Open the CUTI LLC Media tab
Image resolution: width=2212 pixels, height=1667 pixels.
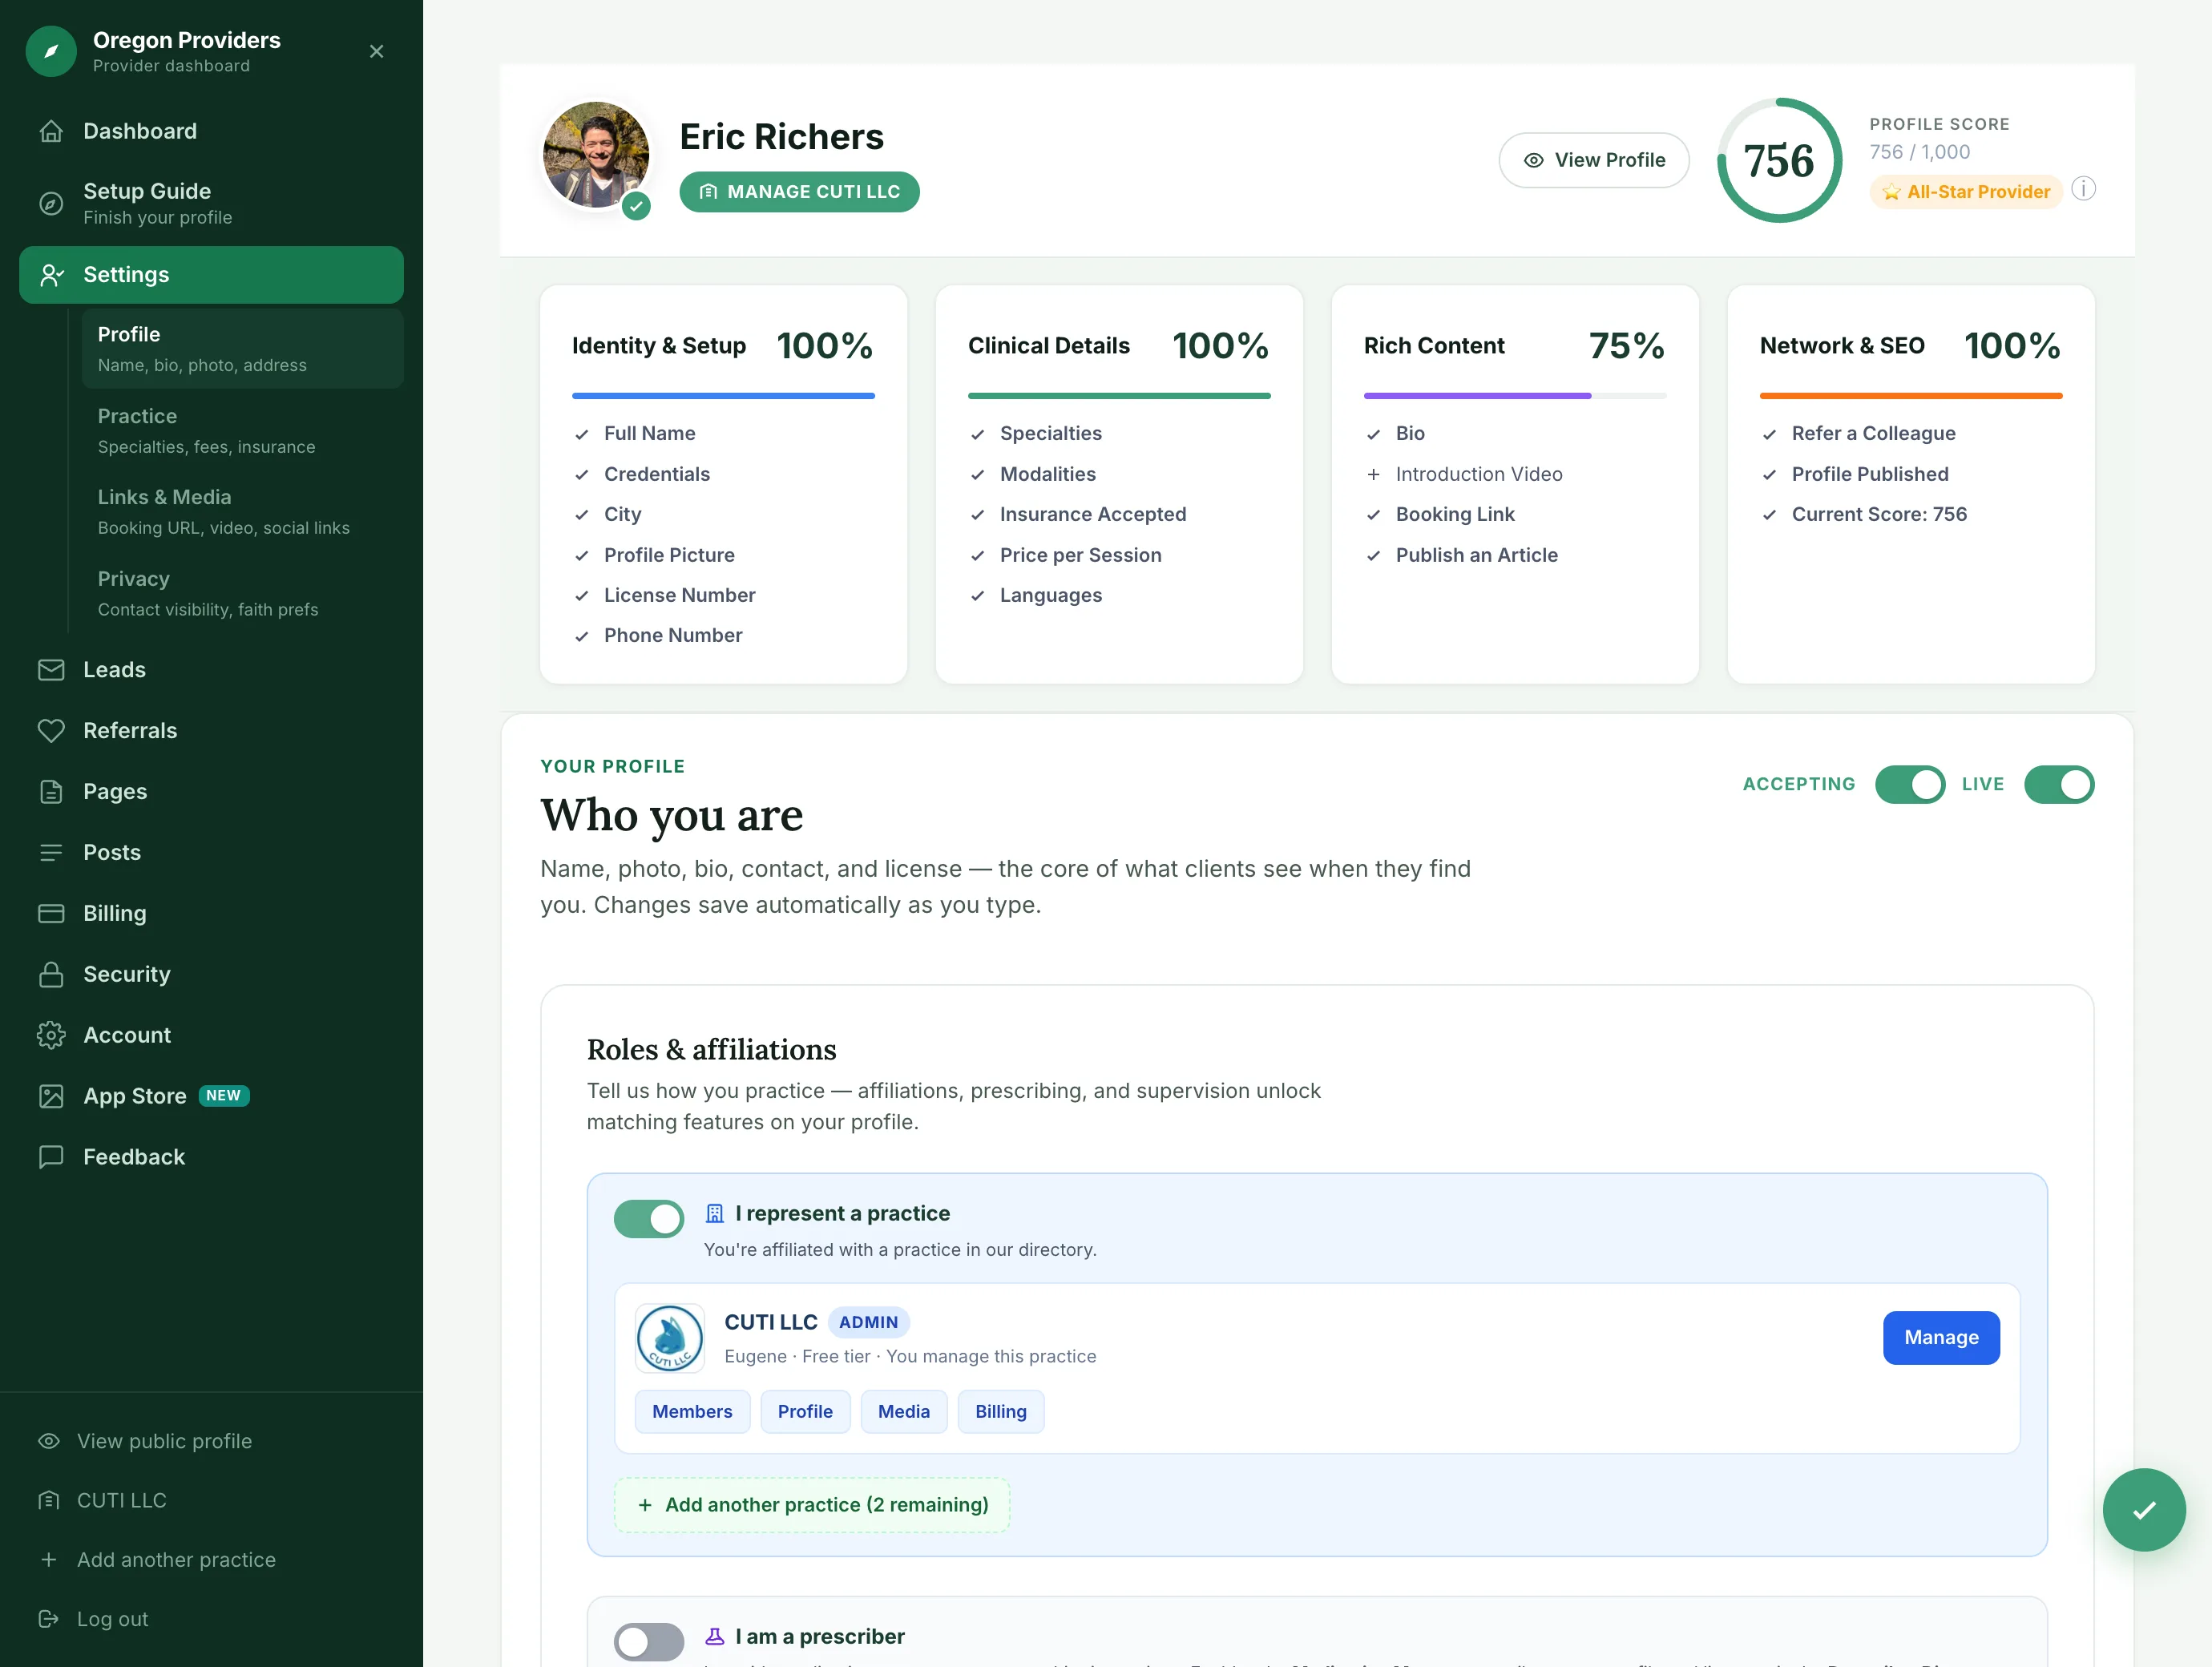click(x=904, y=1412)
